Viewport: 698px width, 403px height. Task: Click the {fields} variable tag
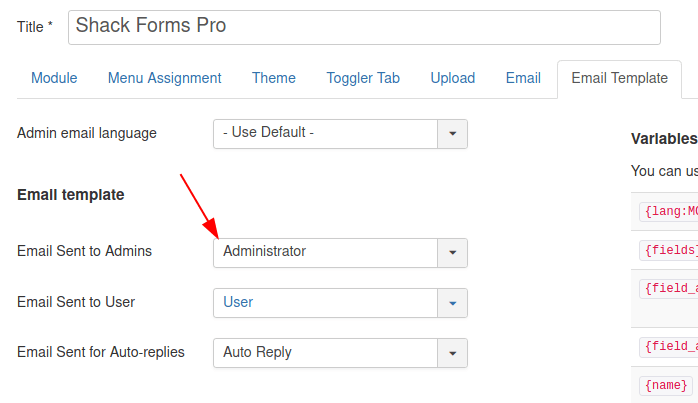click(669, 250)
